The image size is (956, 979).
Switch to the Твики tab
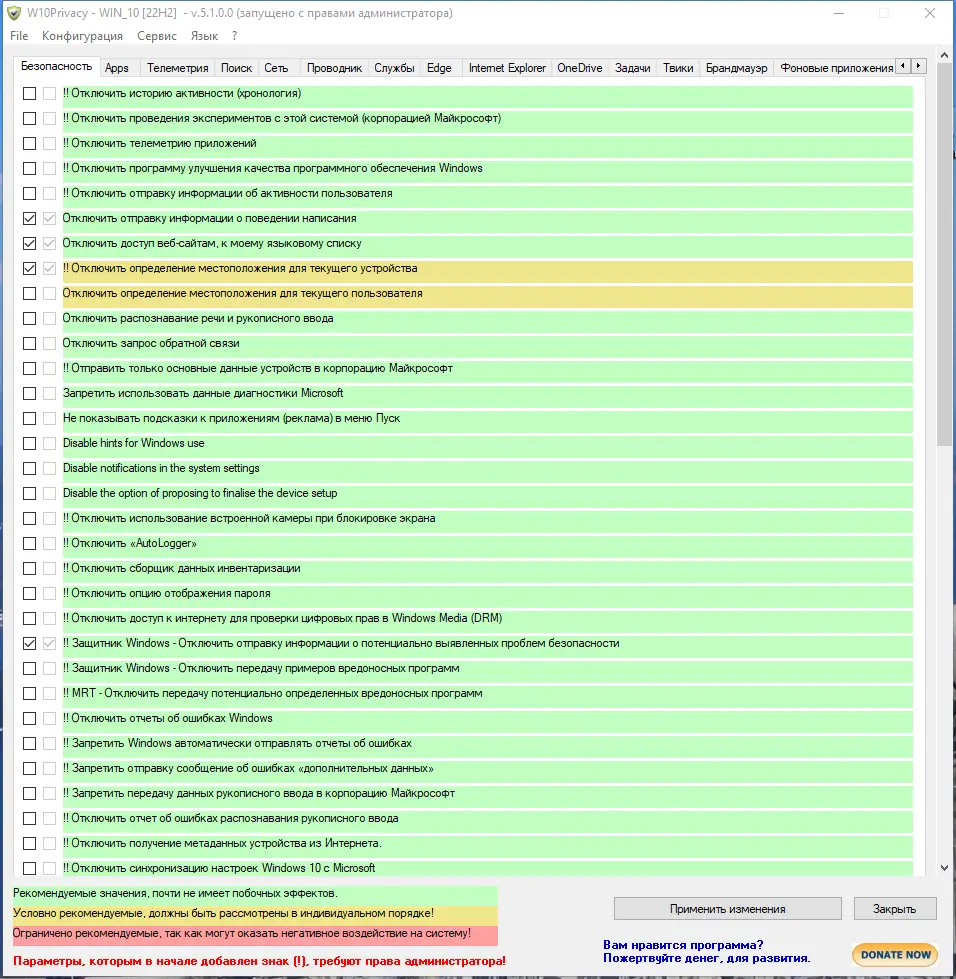pyautogui.click(x=678, y=68)
